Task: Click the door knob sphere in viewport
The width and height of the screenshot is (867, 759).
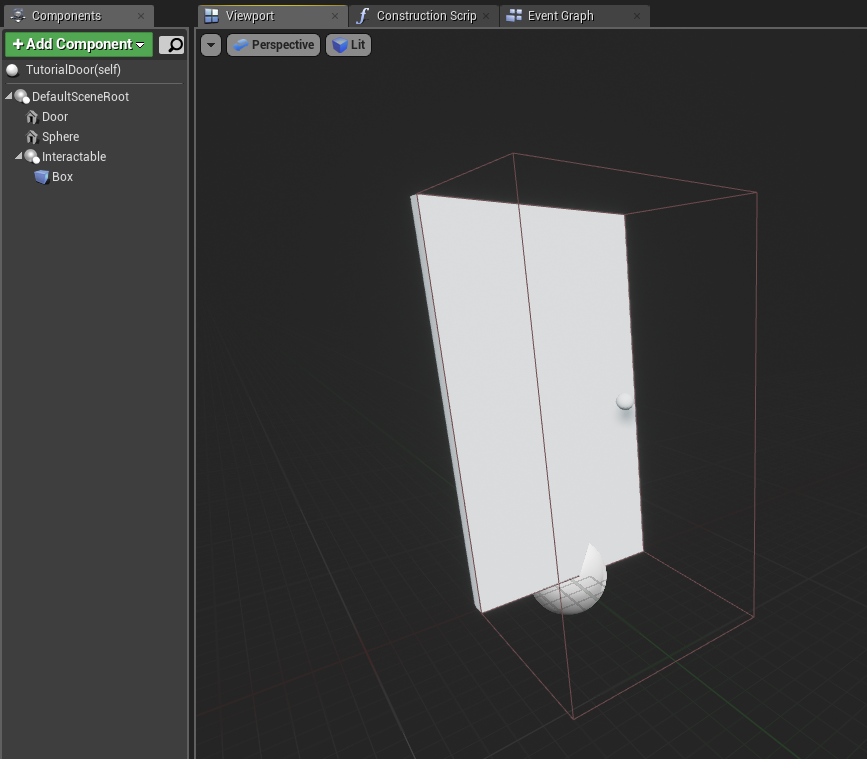Action: pyautogui.click(x=625, y=401)
